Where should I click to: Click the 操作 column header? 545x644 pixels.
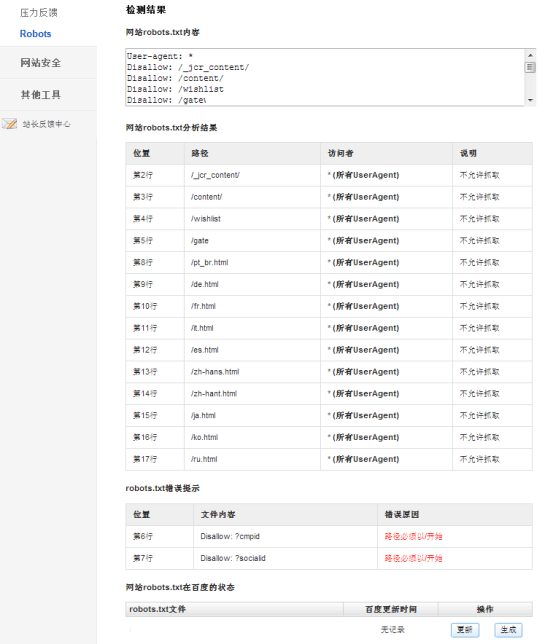485,609
